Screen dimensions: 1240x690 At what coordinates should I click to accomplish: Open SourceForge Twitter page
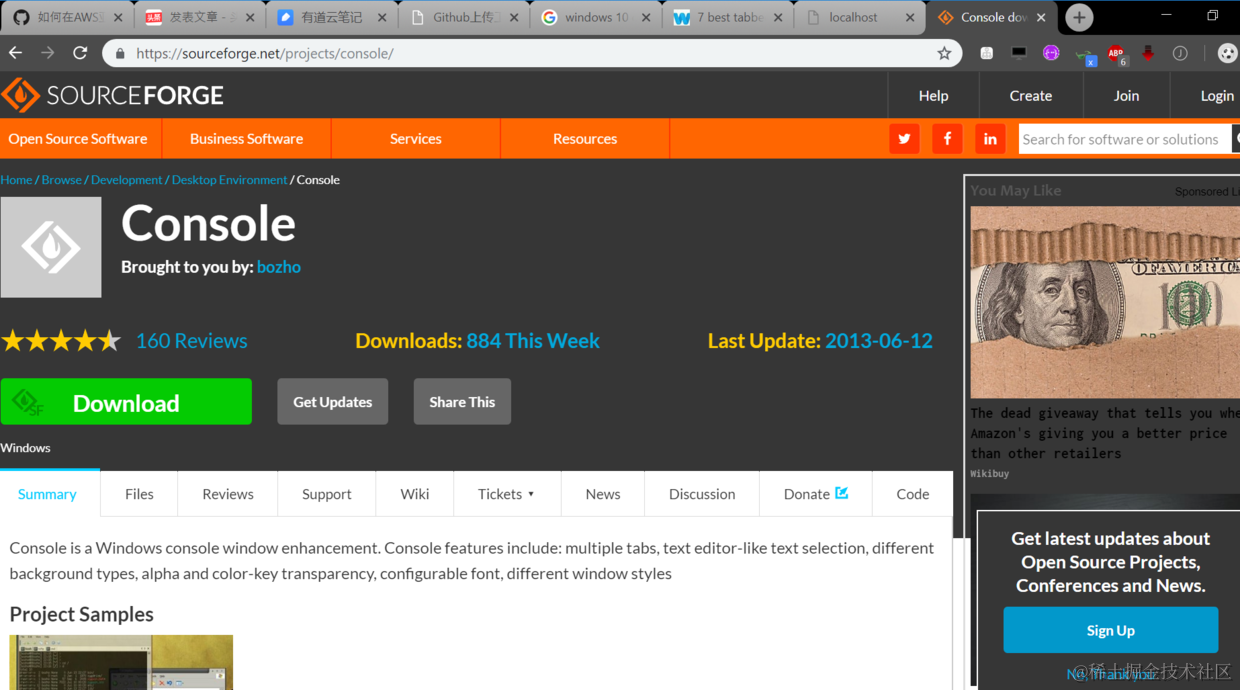point(904,139)
